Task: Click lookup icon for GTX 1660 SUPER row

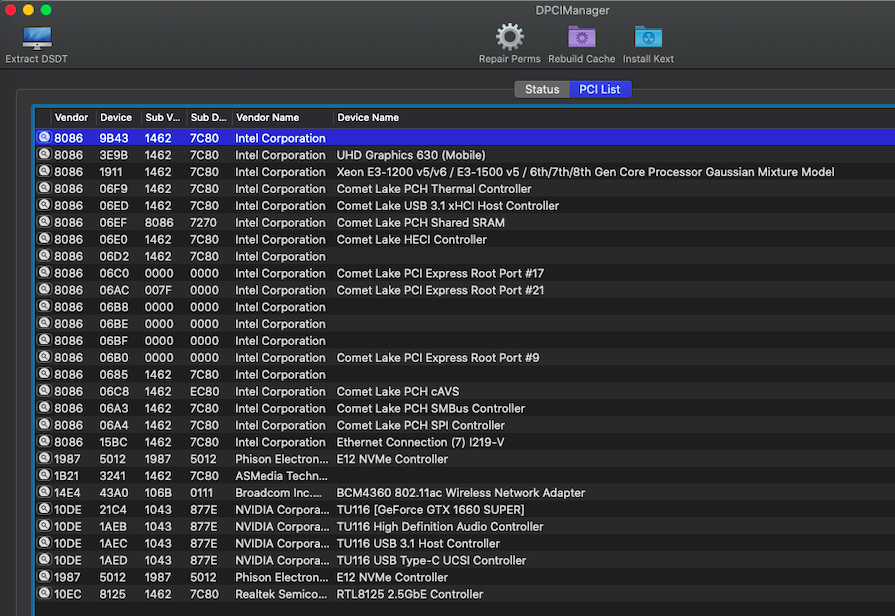Action: pyautogui.click(x=44, y=509)
